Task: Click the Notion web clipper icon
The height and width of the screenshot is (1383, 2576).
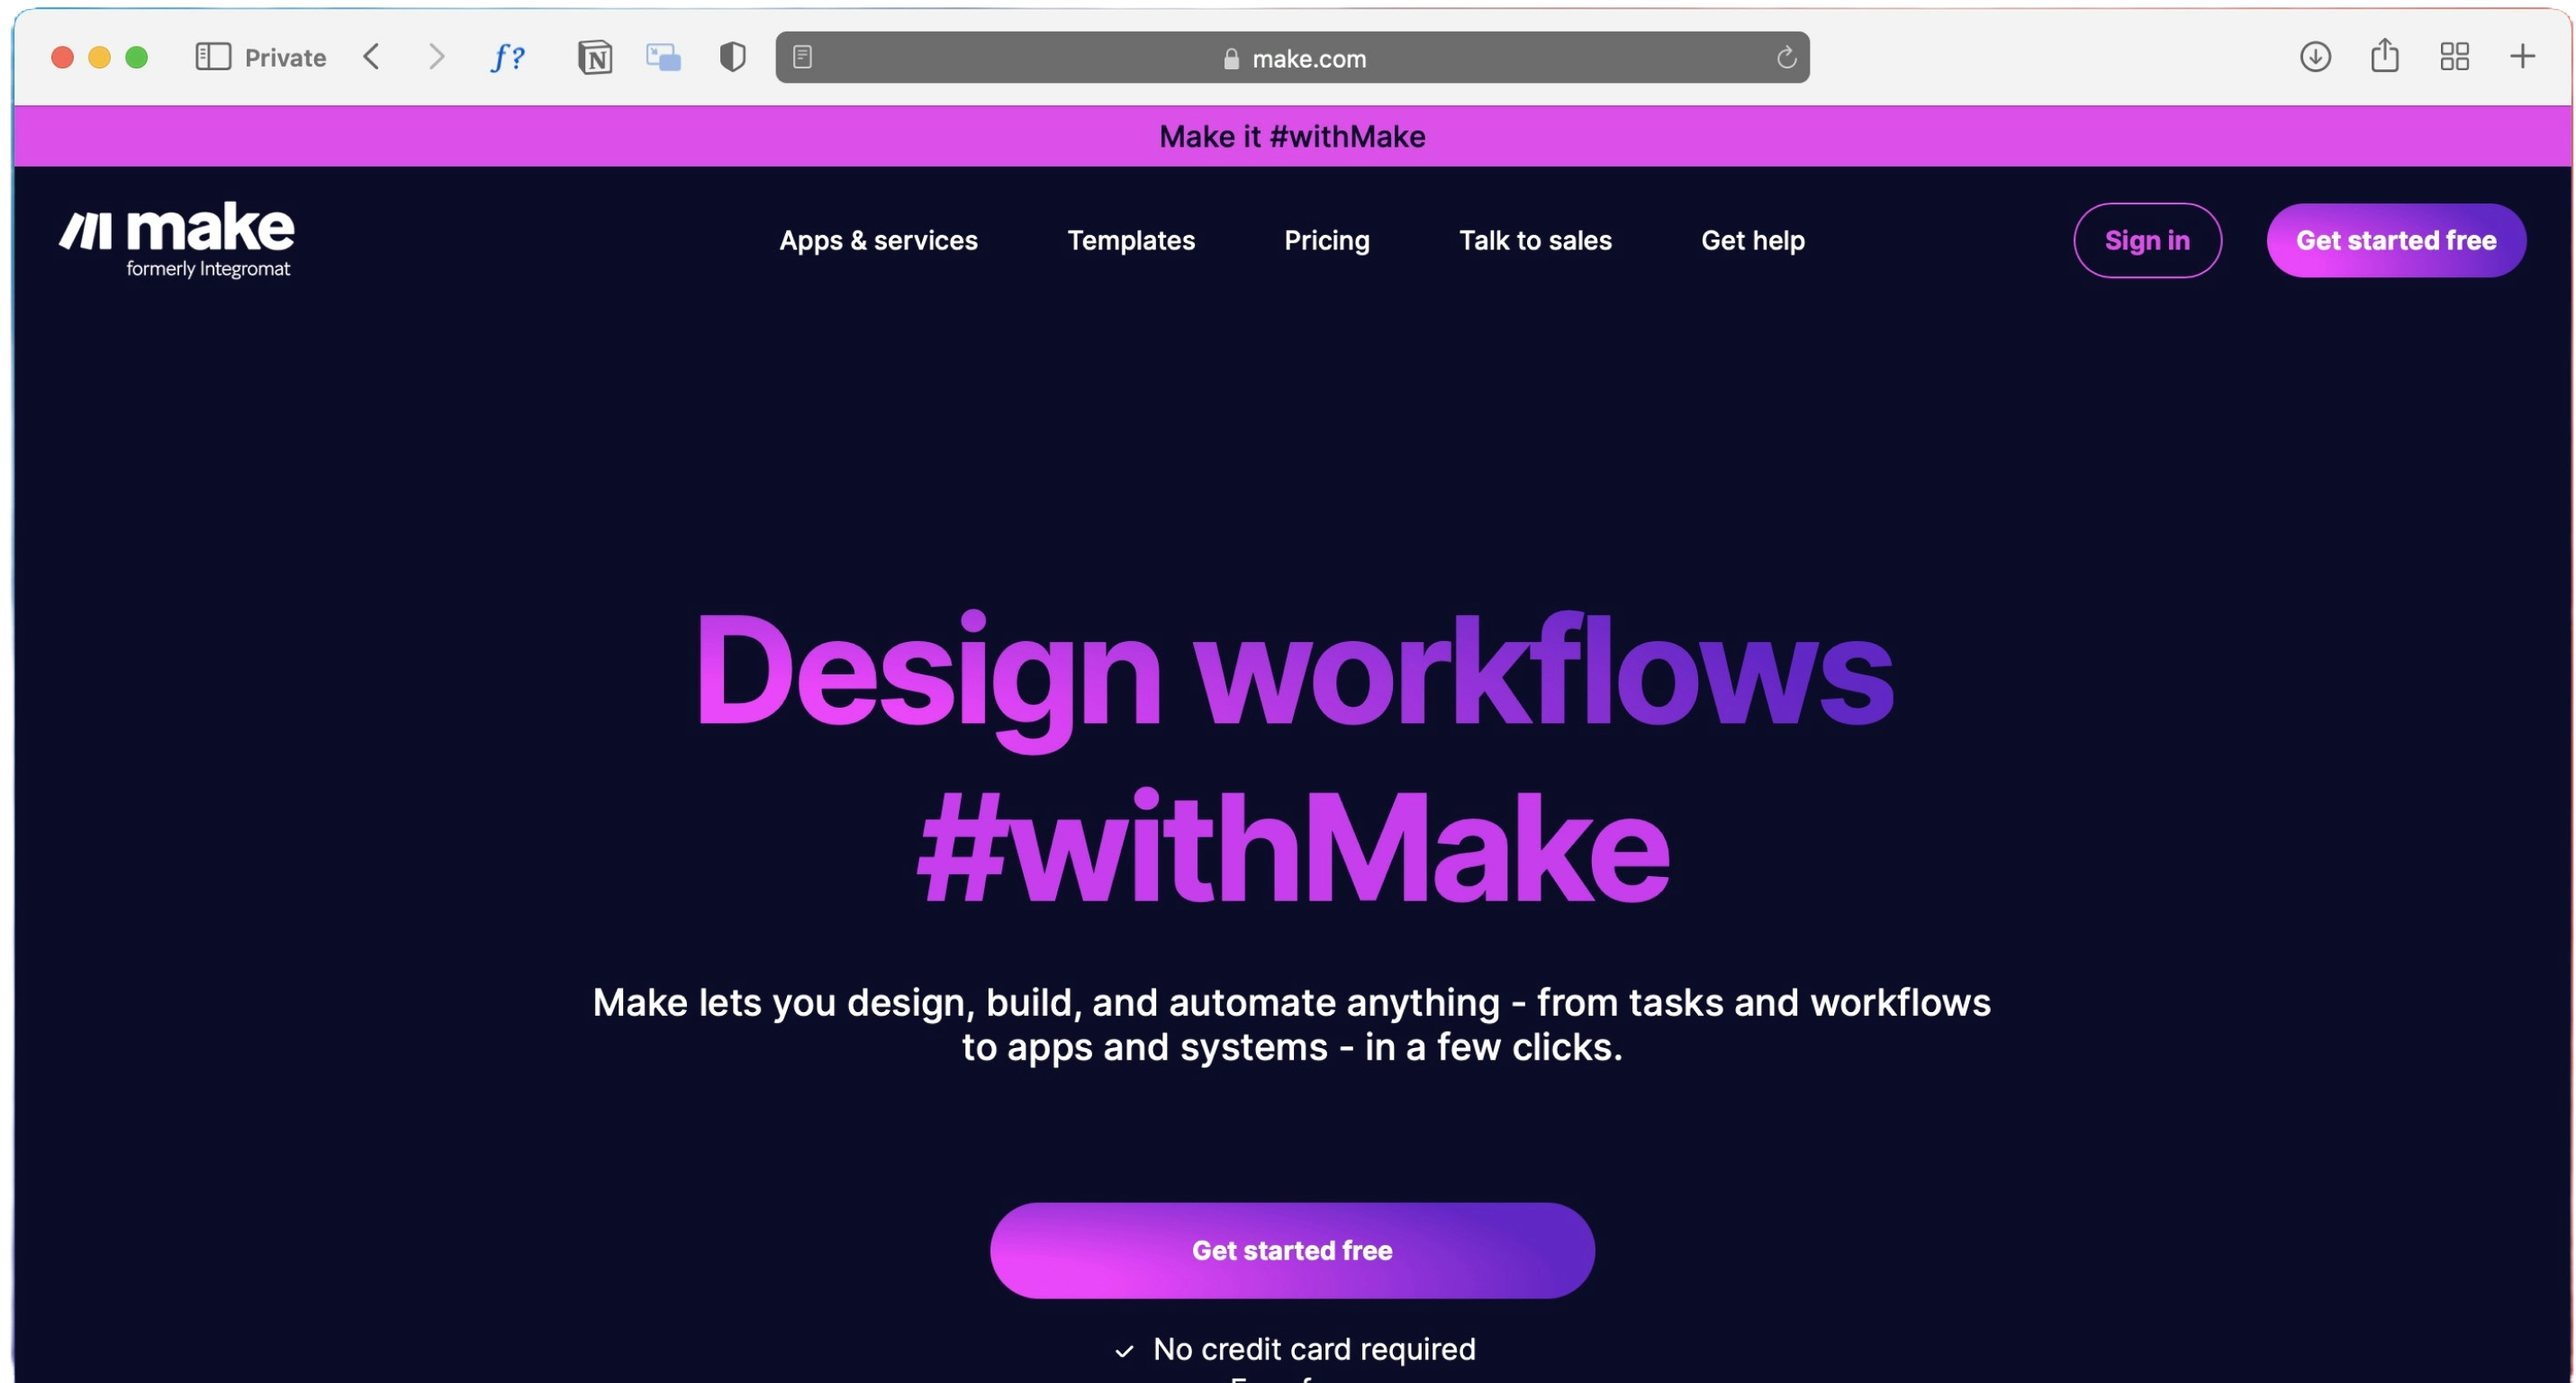Action: (595, 57)
